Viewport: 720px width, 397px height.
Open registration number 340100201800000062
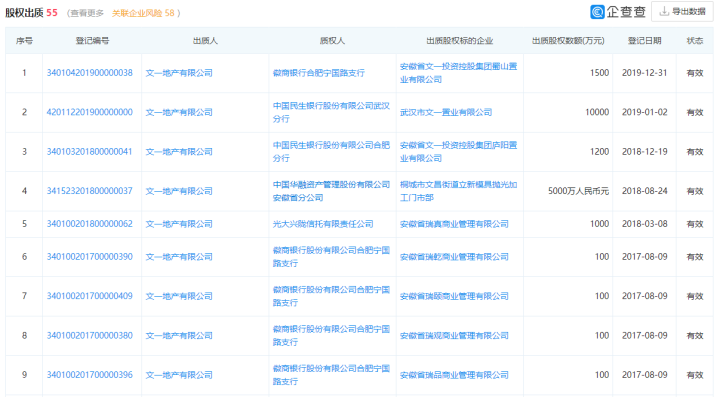90,224
